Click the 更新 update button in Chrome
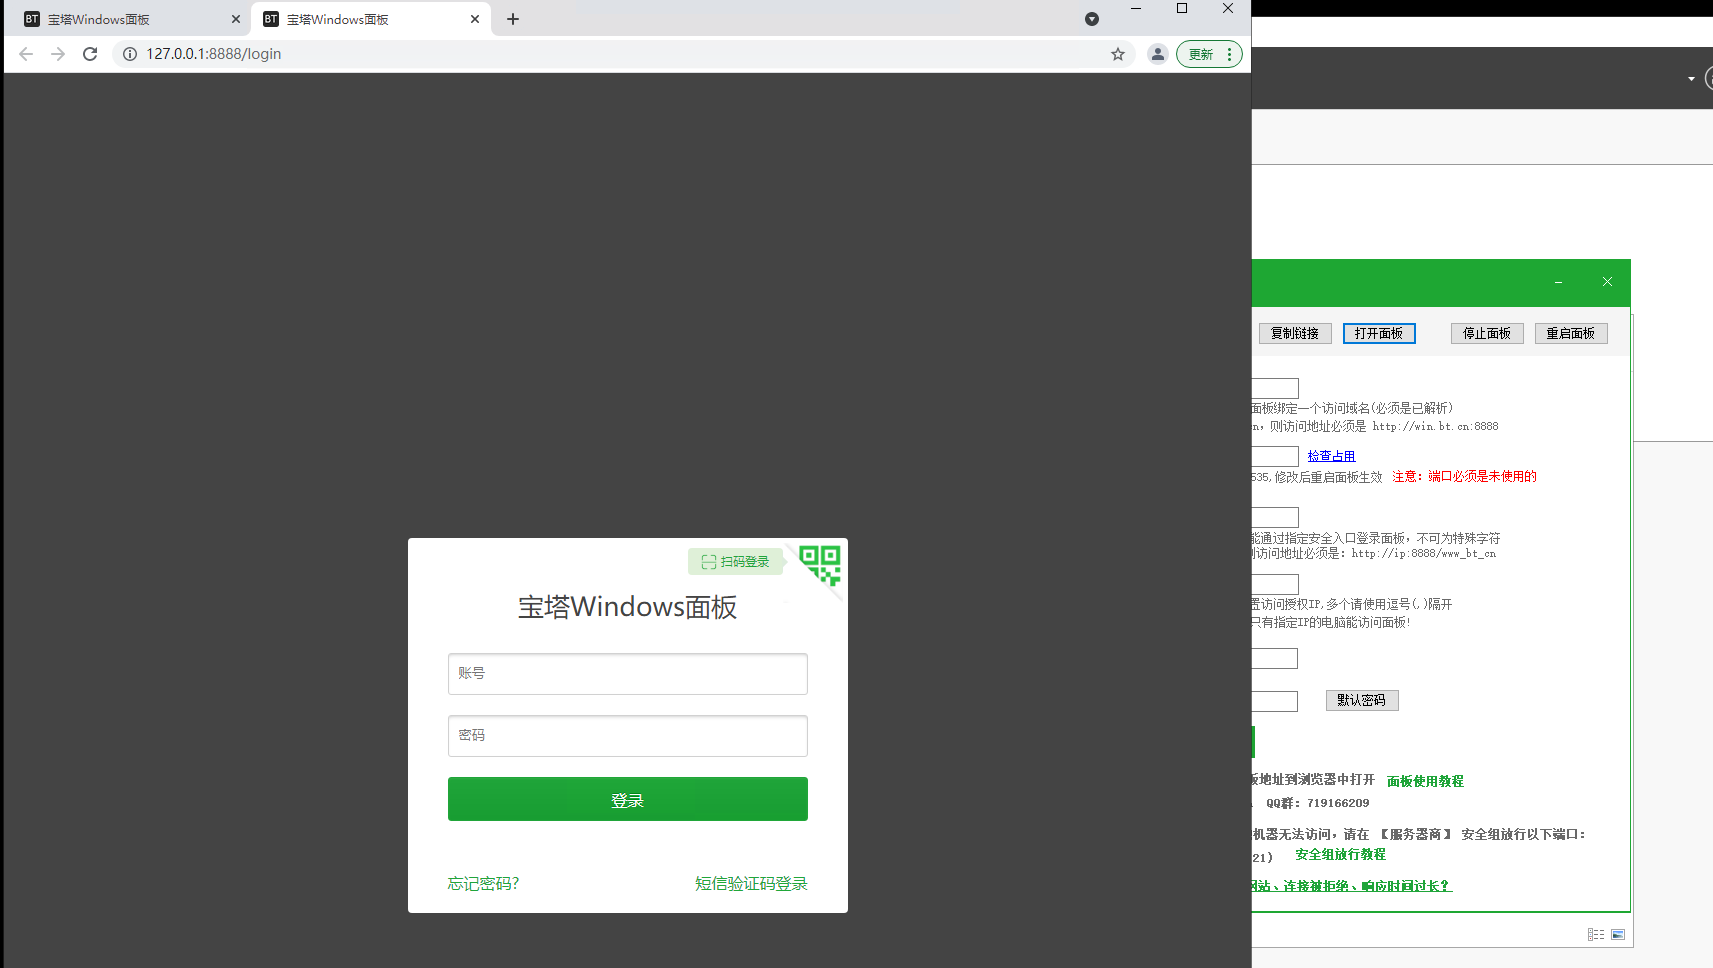Image resolution: width=1713 pixels, height=968 pixels. pyautogui.click(x=1209, y=54)
